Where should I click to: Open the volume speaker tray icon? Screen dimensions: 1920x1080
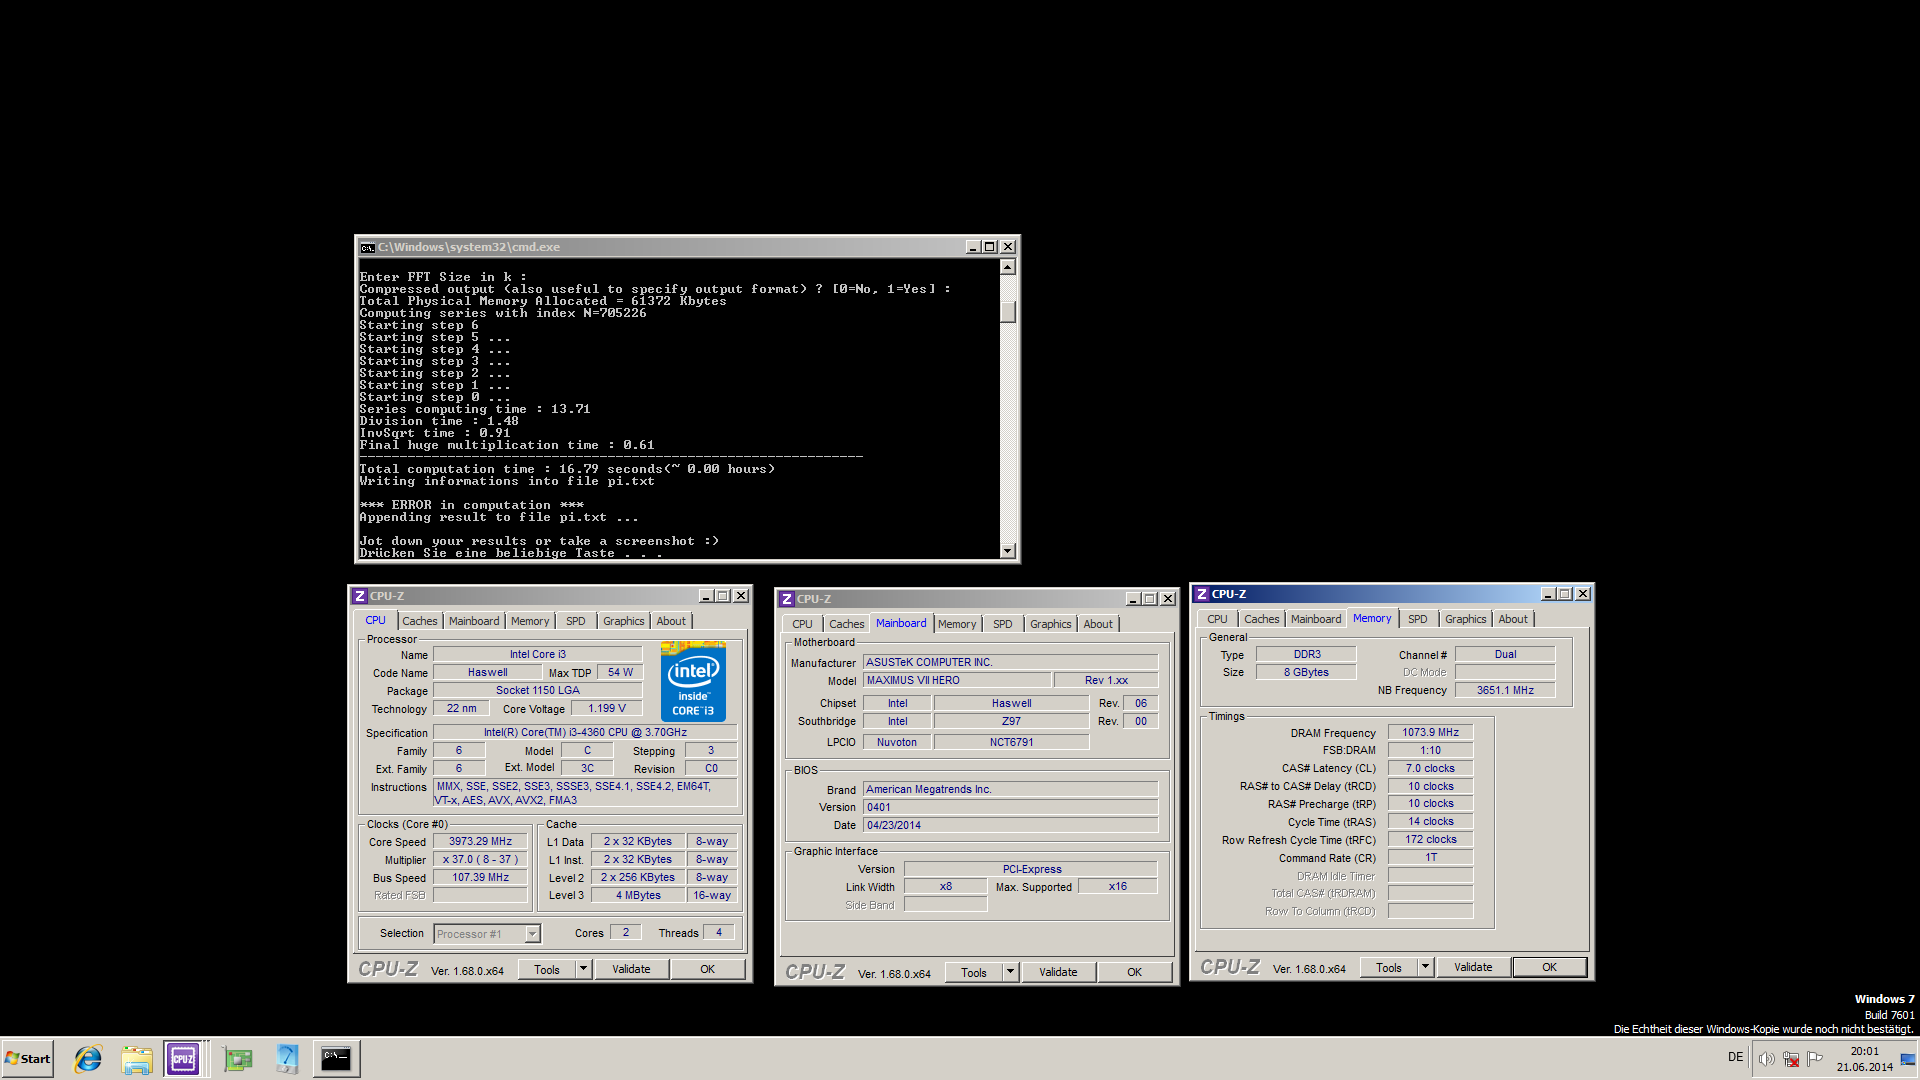pos(1766,1059)
